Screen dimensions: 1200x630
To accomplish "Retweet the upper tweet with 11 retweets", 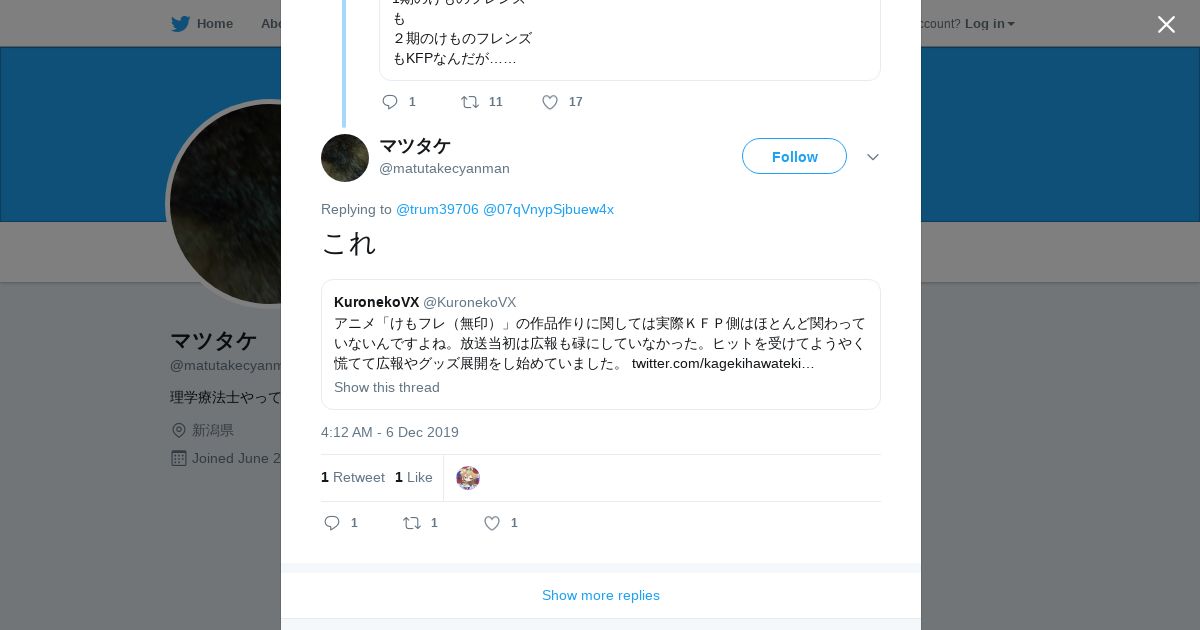I will point(470,102).
